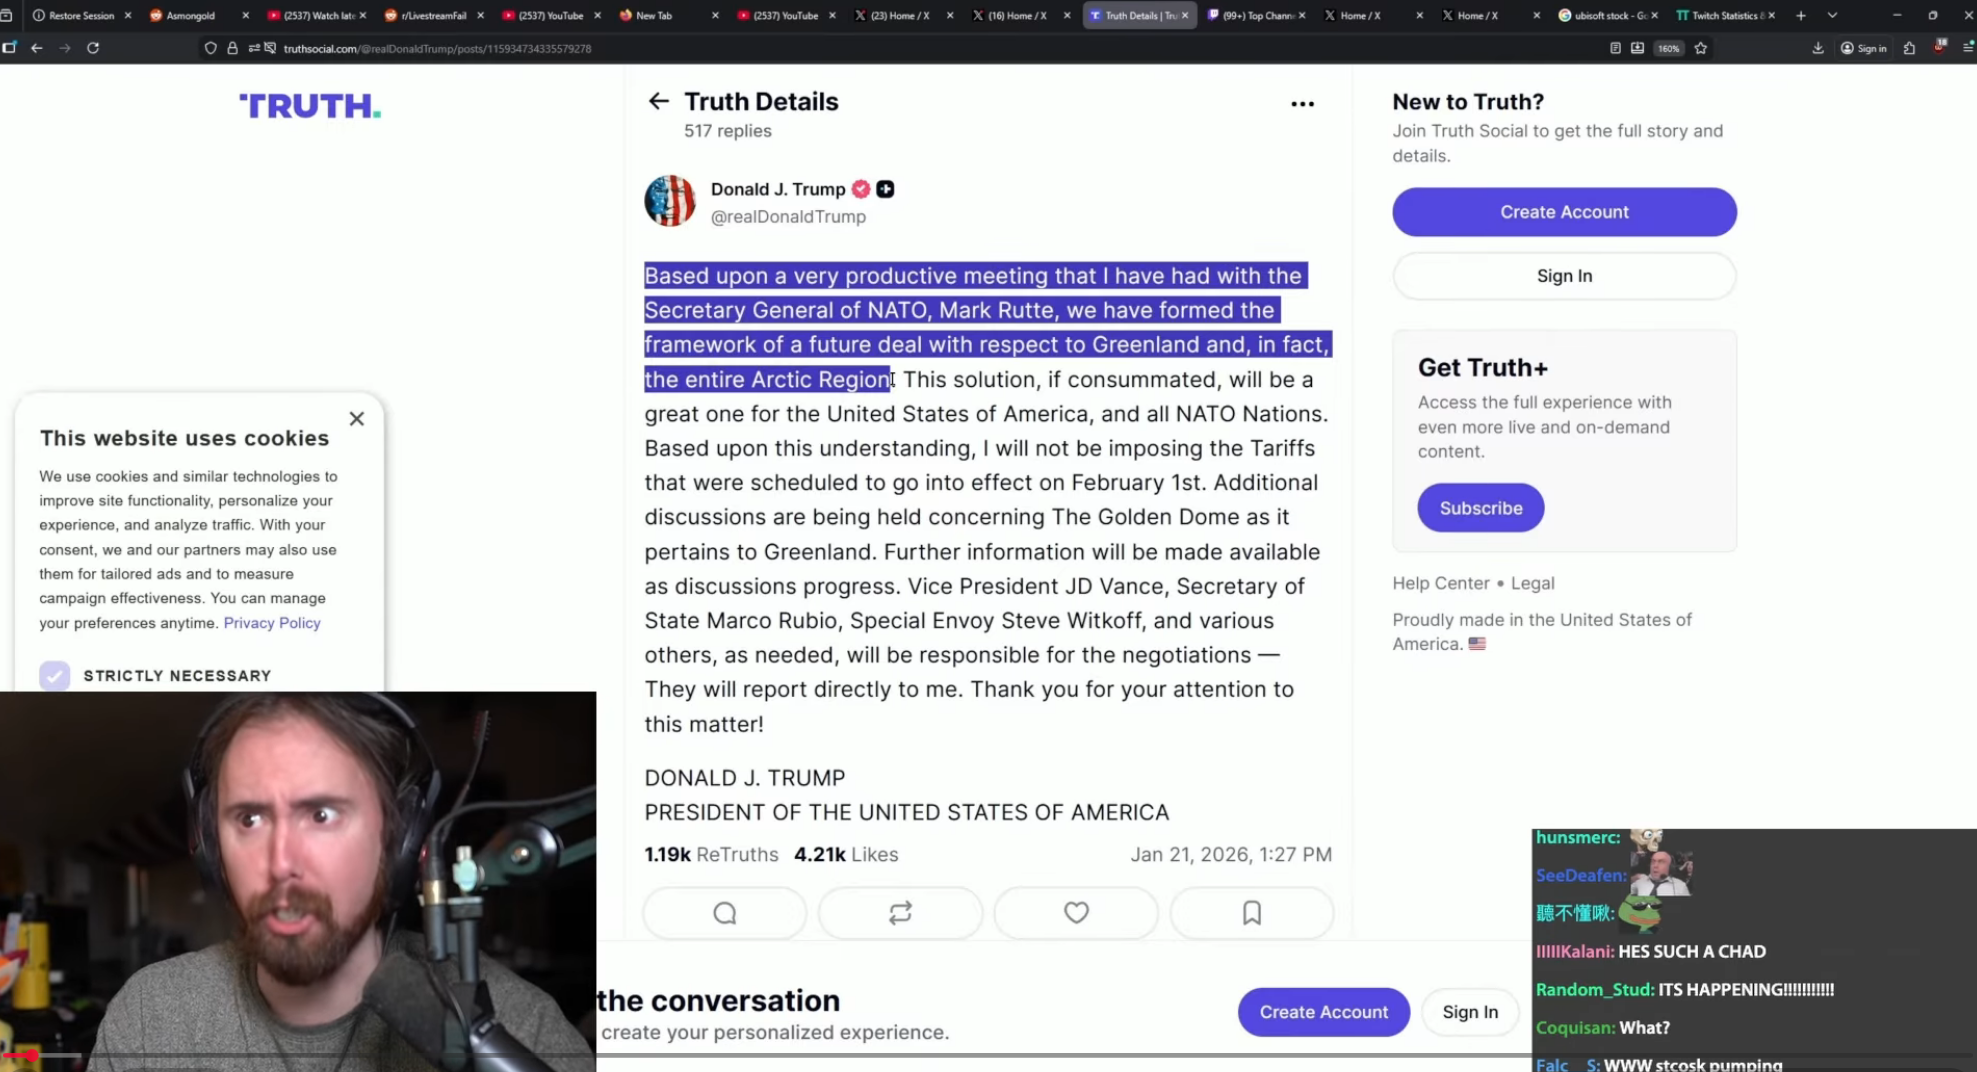Close the Truth Details tab

1185,15
